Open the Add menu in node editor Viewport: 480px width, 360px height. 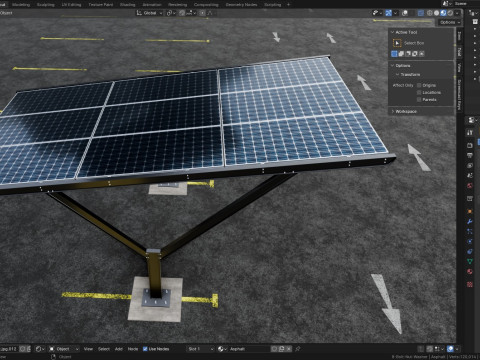[119, 349]
